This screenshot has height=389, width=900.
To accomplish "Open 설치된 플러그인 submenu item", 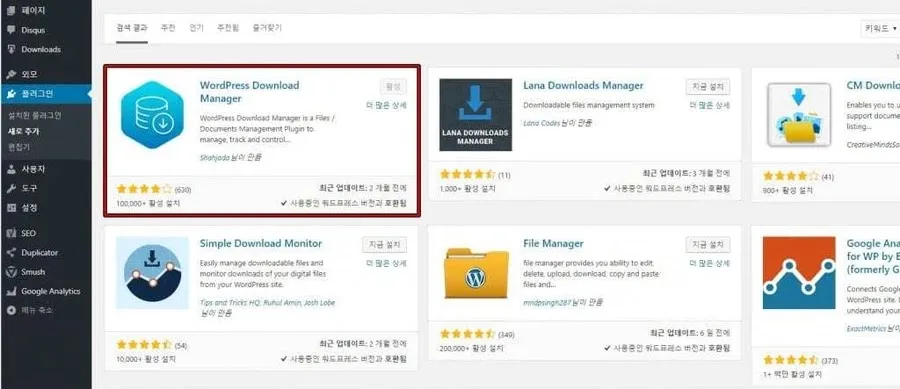I will coord(34,115).
